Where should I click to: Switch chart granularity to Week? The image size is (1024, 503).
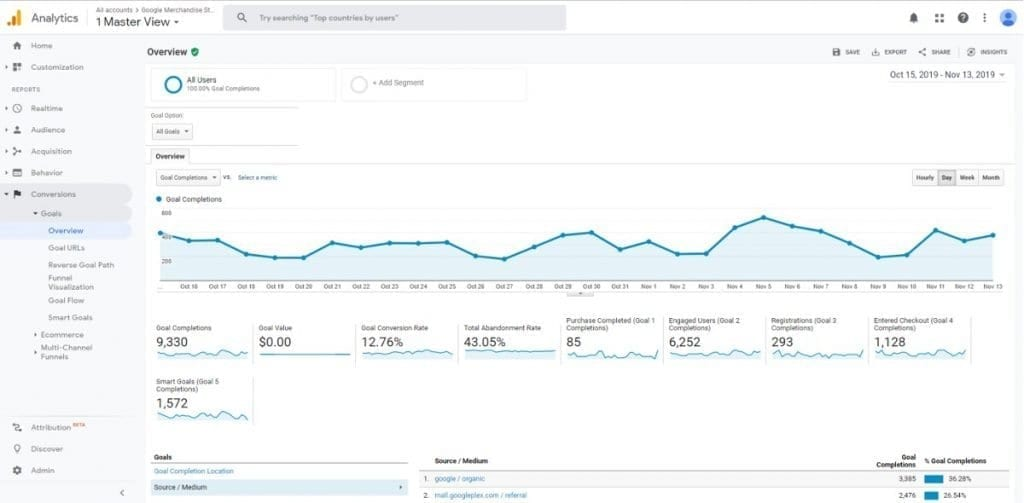(x=967, y=178)
